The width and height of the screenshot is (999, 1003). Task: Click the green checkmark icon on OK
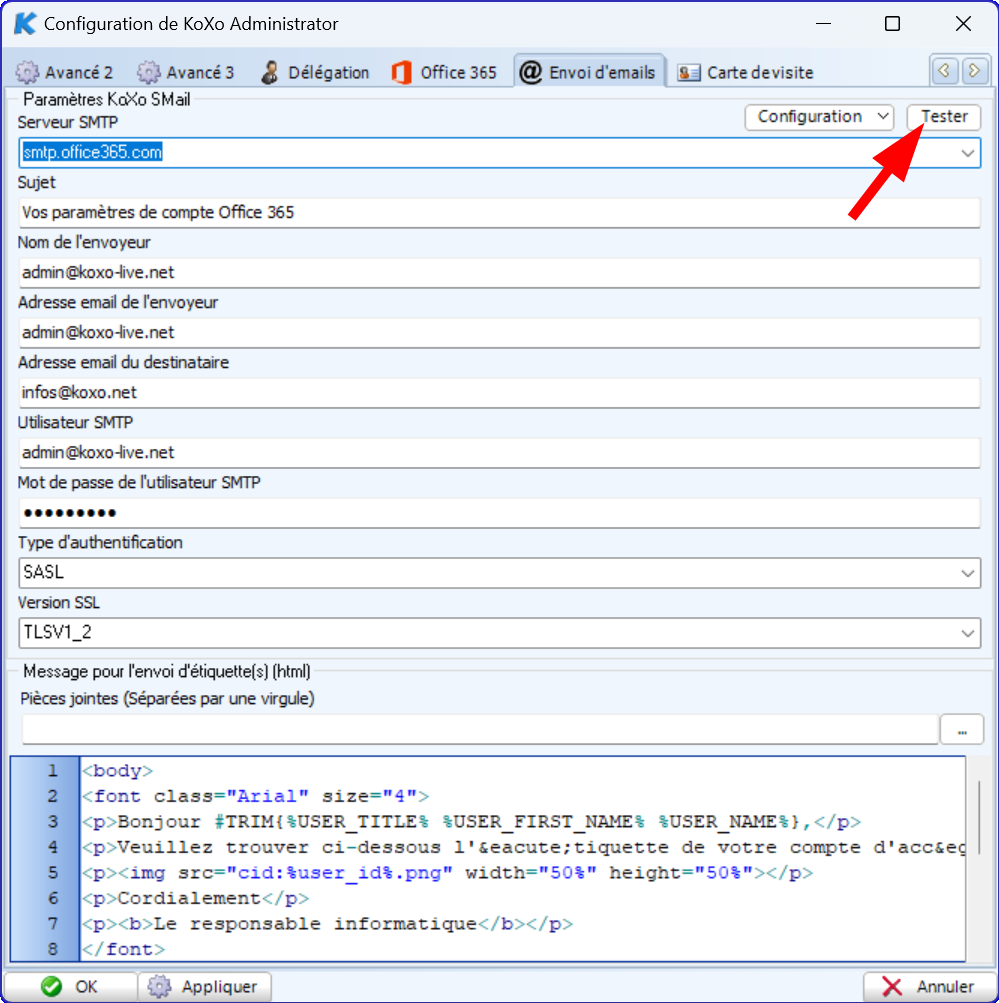pos(51,986)
